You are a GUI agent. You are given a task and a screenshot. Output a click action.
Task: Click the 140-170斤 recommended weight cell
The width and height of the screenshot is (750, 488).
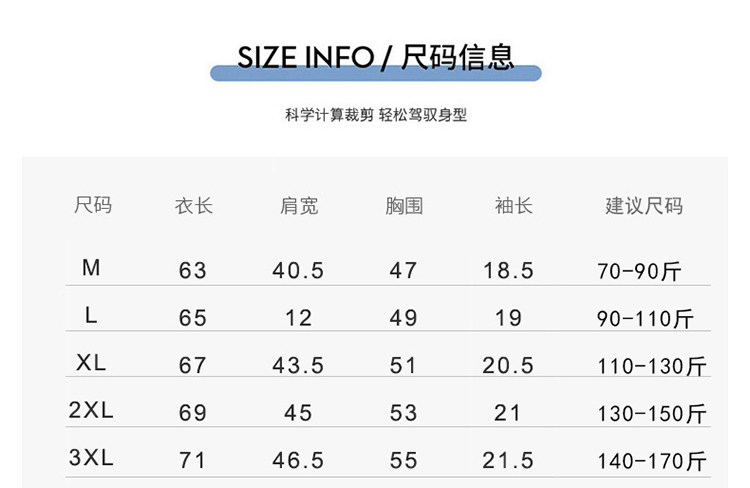pyautogui.click(x=652, y=461)
